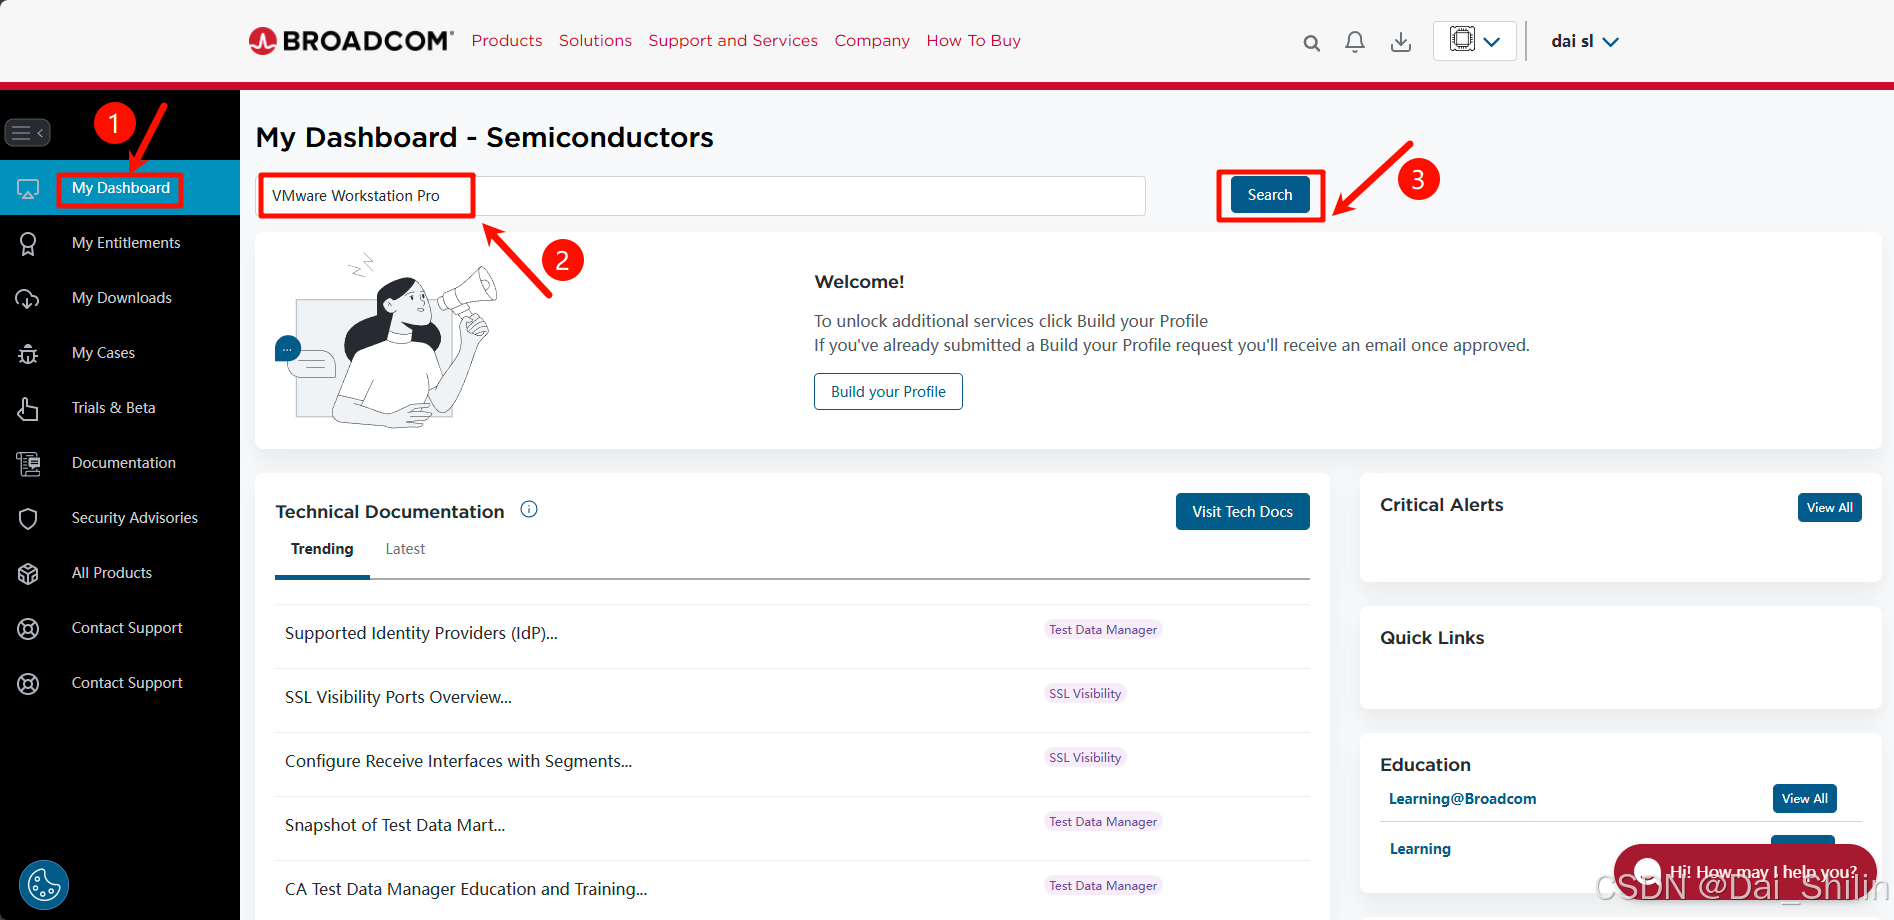Click the Trials & Beta hand icon
The height and width of the screenshot is (920, 1894).
click(28, 409)
